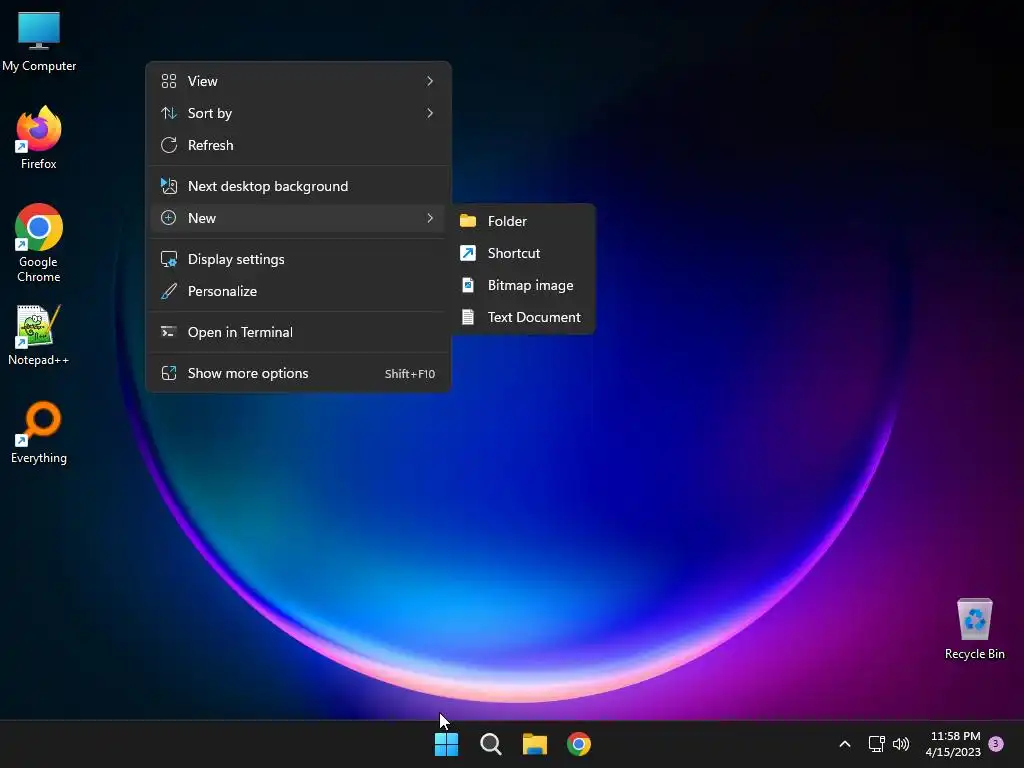The image size is (1024, 768).
Task: Click the yellow folder icon in the submenu
Action: [x=468, y=221]
